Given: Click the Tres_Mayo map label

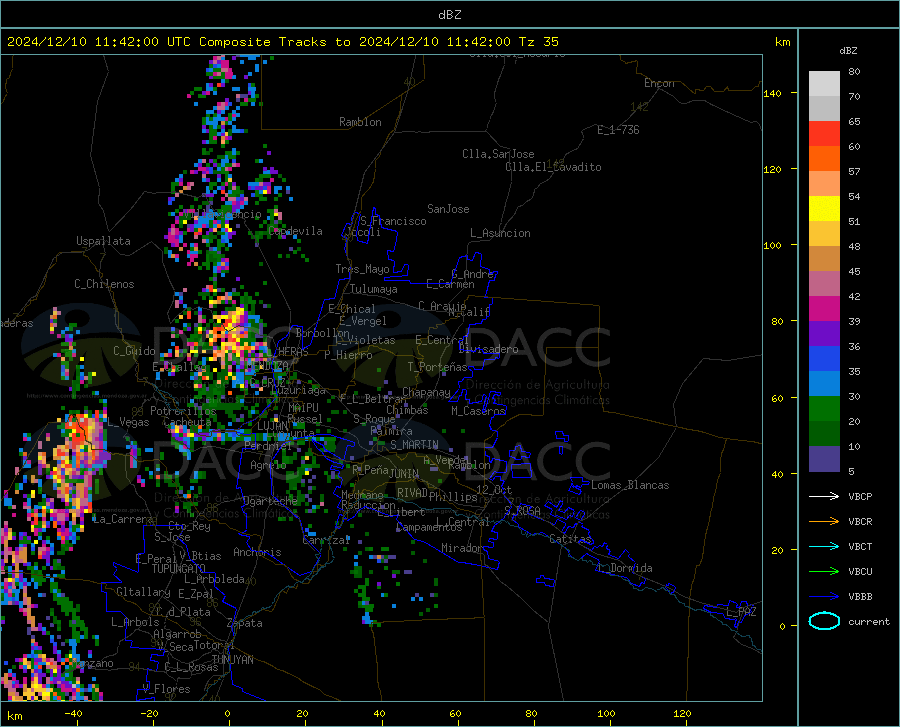Looking at the screenshot, I should (x=362, y=269).
